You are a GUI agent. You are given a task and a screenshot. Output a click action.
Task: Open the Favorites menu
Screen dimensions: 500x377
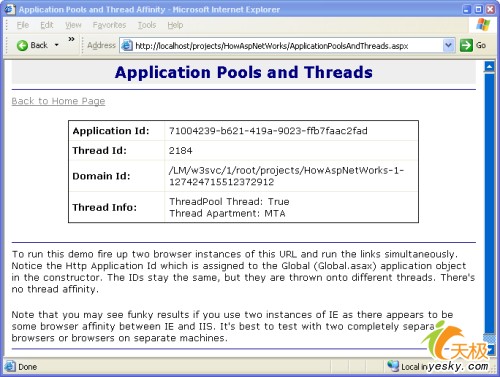(109, 25)
